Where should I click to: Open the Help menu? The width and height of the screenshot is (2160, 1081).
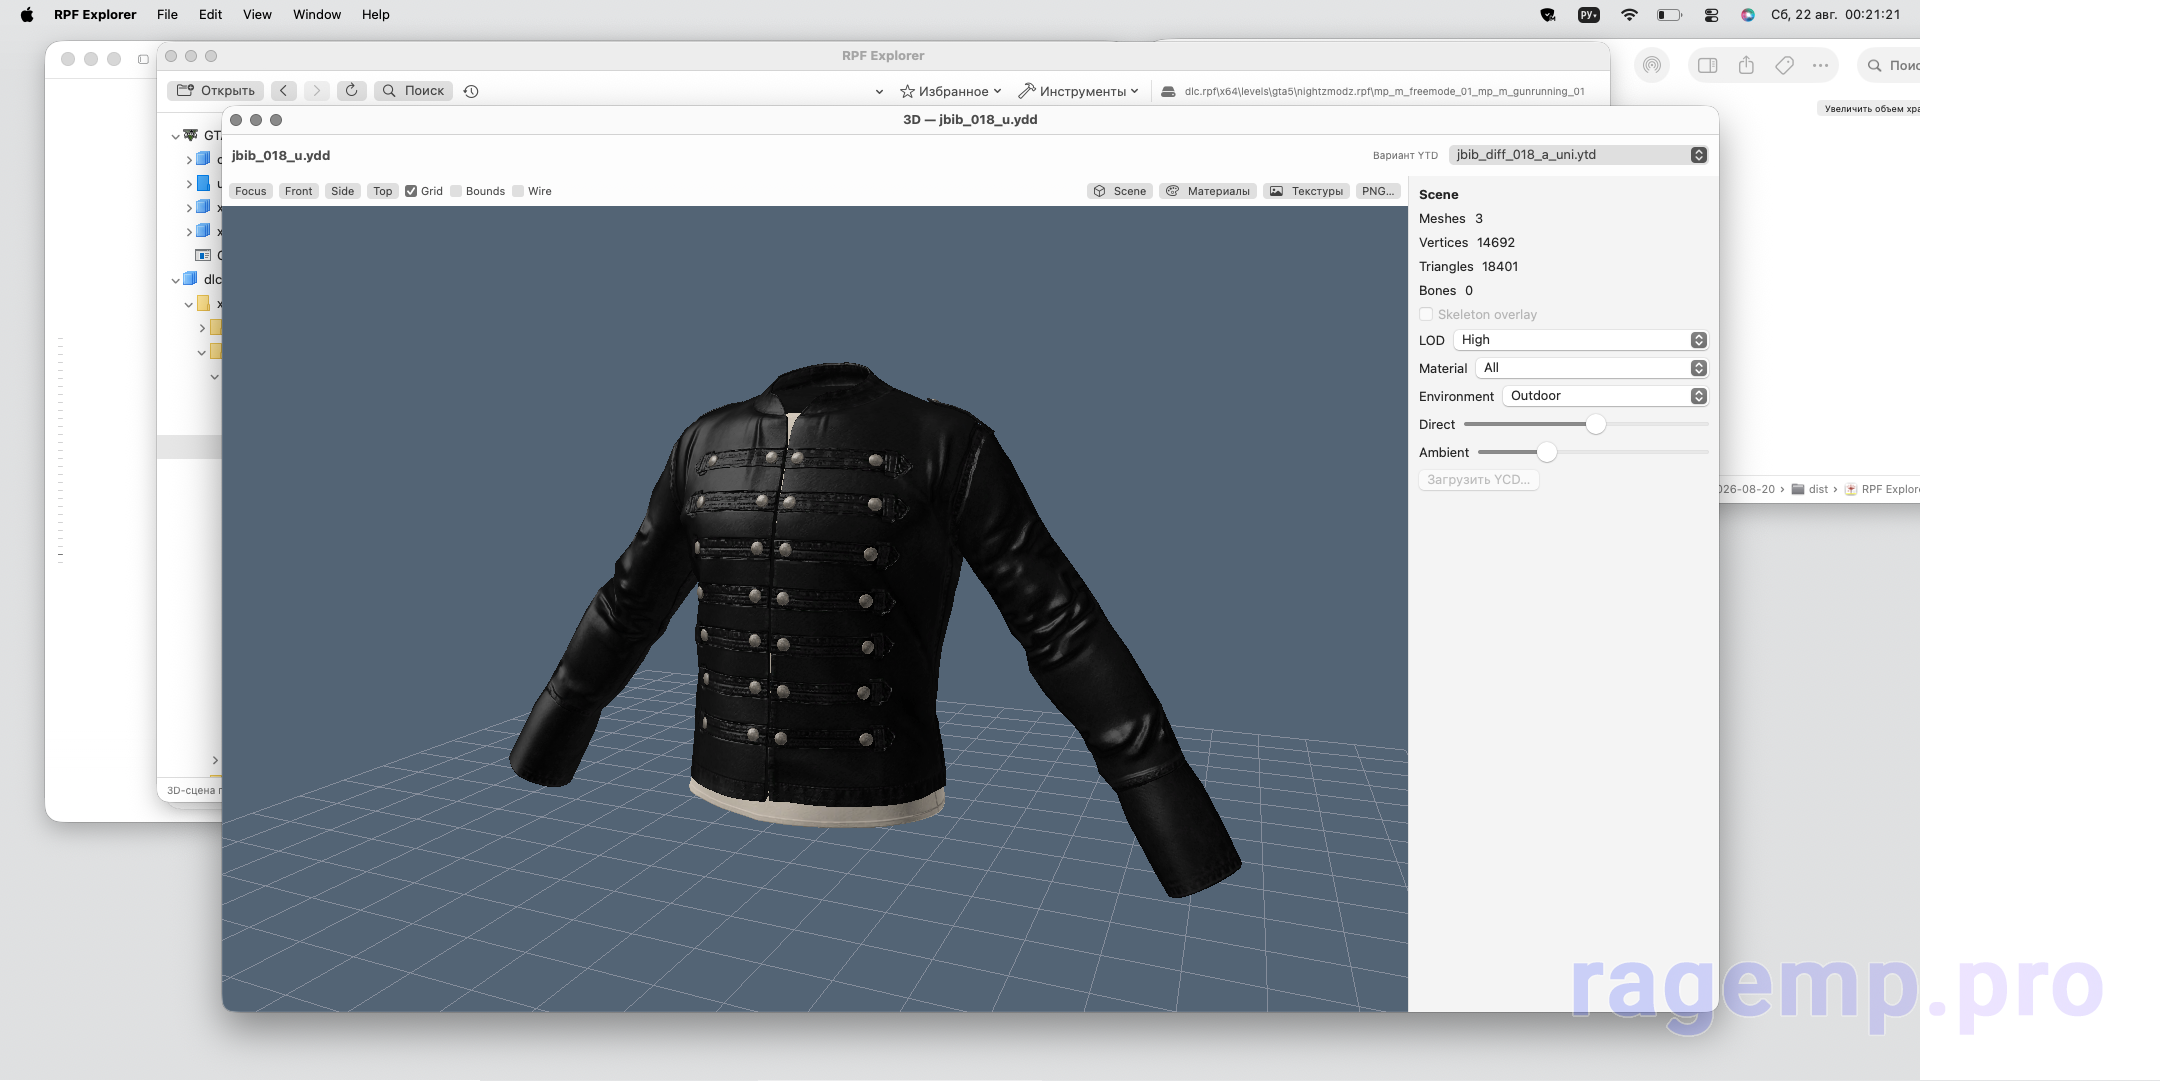point(376,15)
